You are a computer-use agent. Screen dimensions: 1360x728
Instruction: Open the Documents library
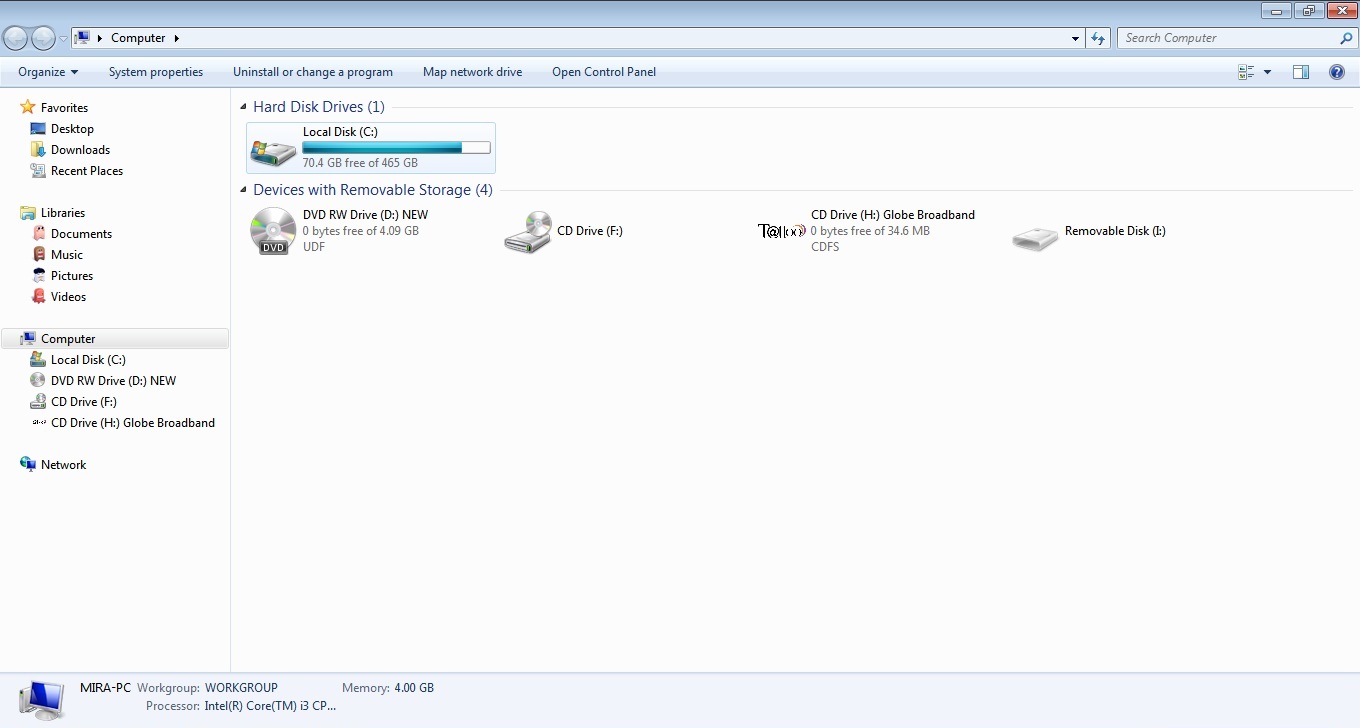[x=81, y=234]
